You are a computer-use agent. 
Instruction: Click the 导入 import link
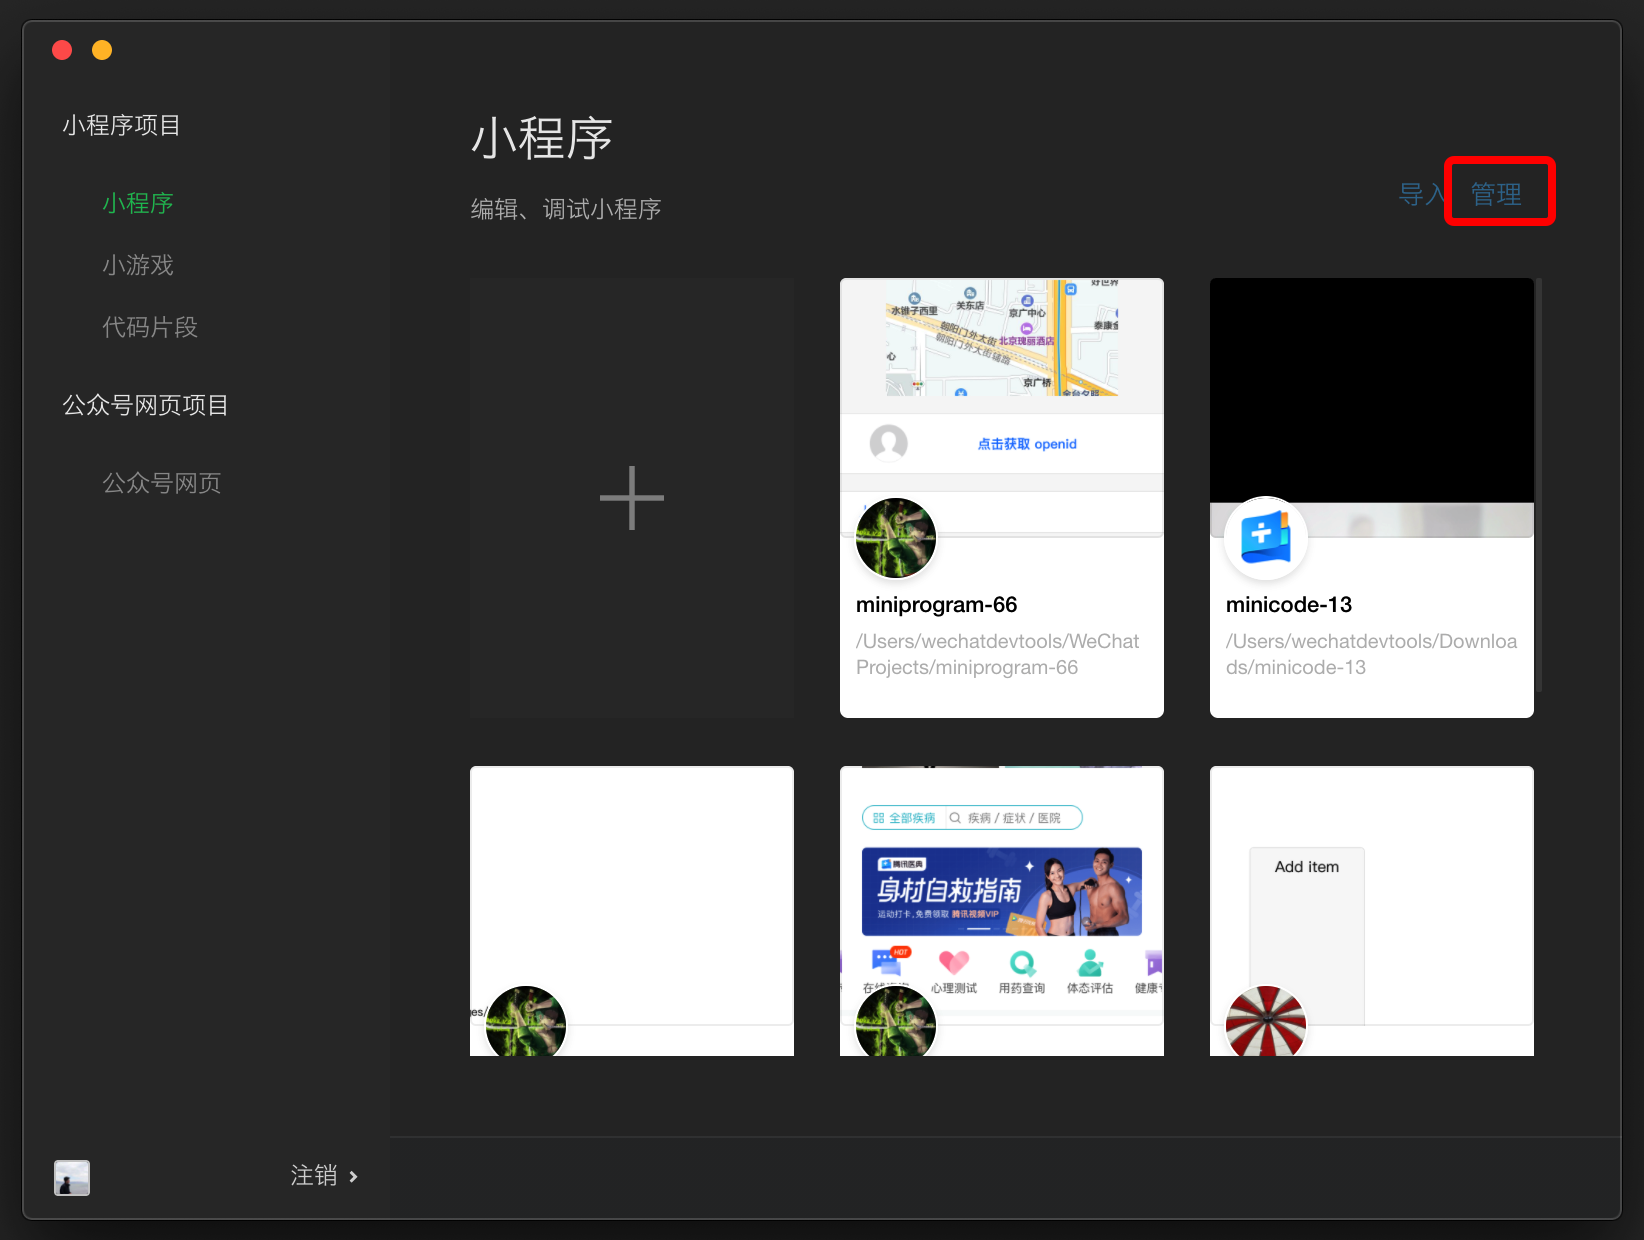click(x=1422, y=194)
